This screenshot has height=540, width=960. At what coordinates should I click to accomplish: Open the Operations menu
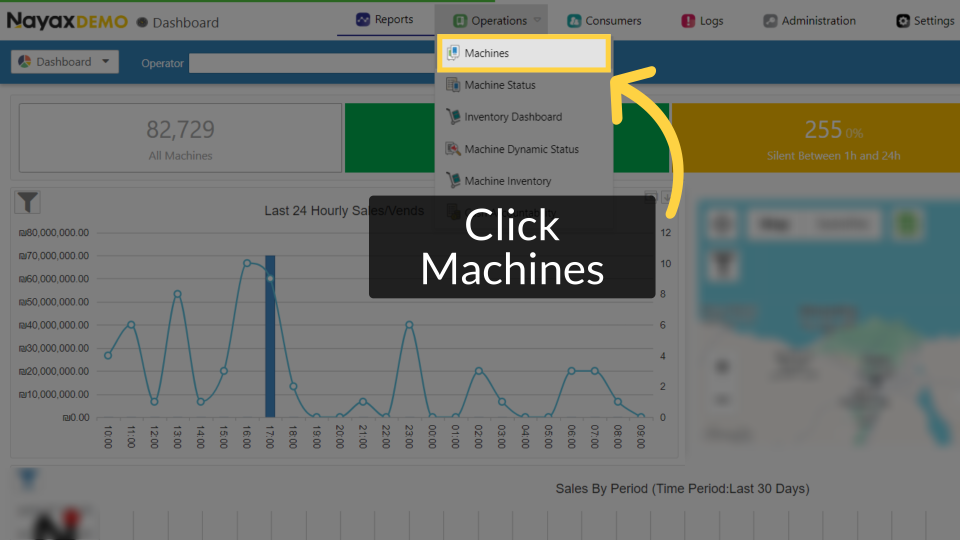coord(492,20)
